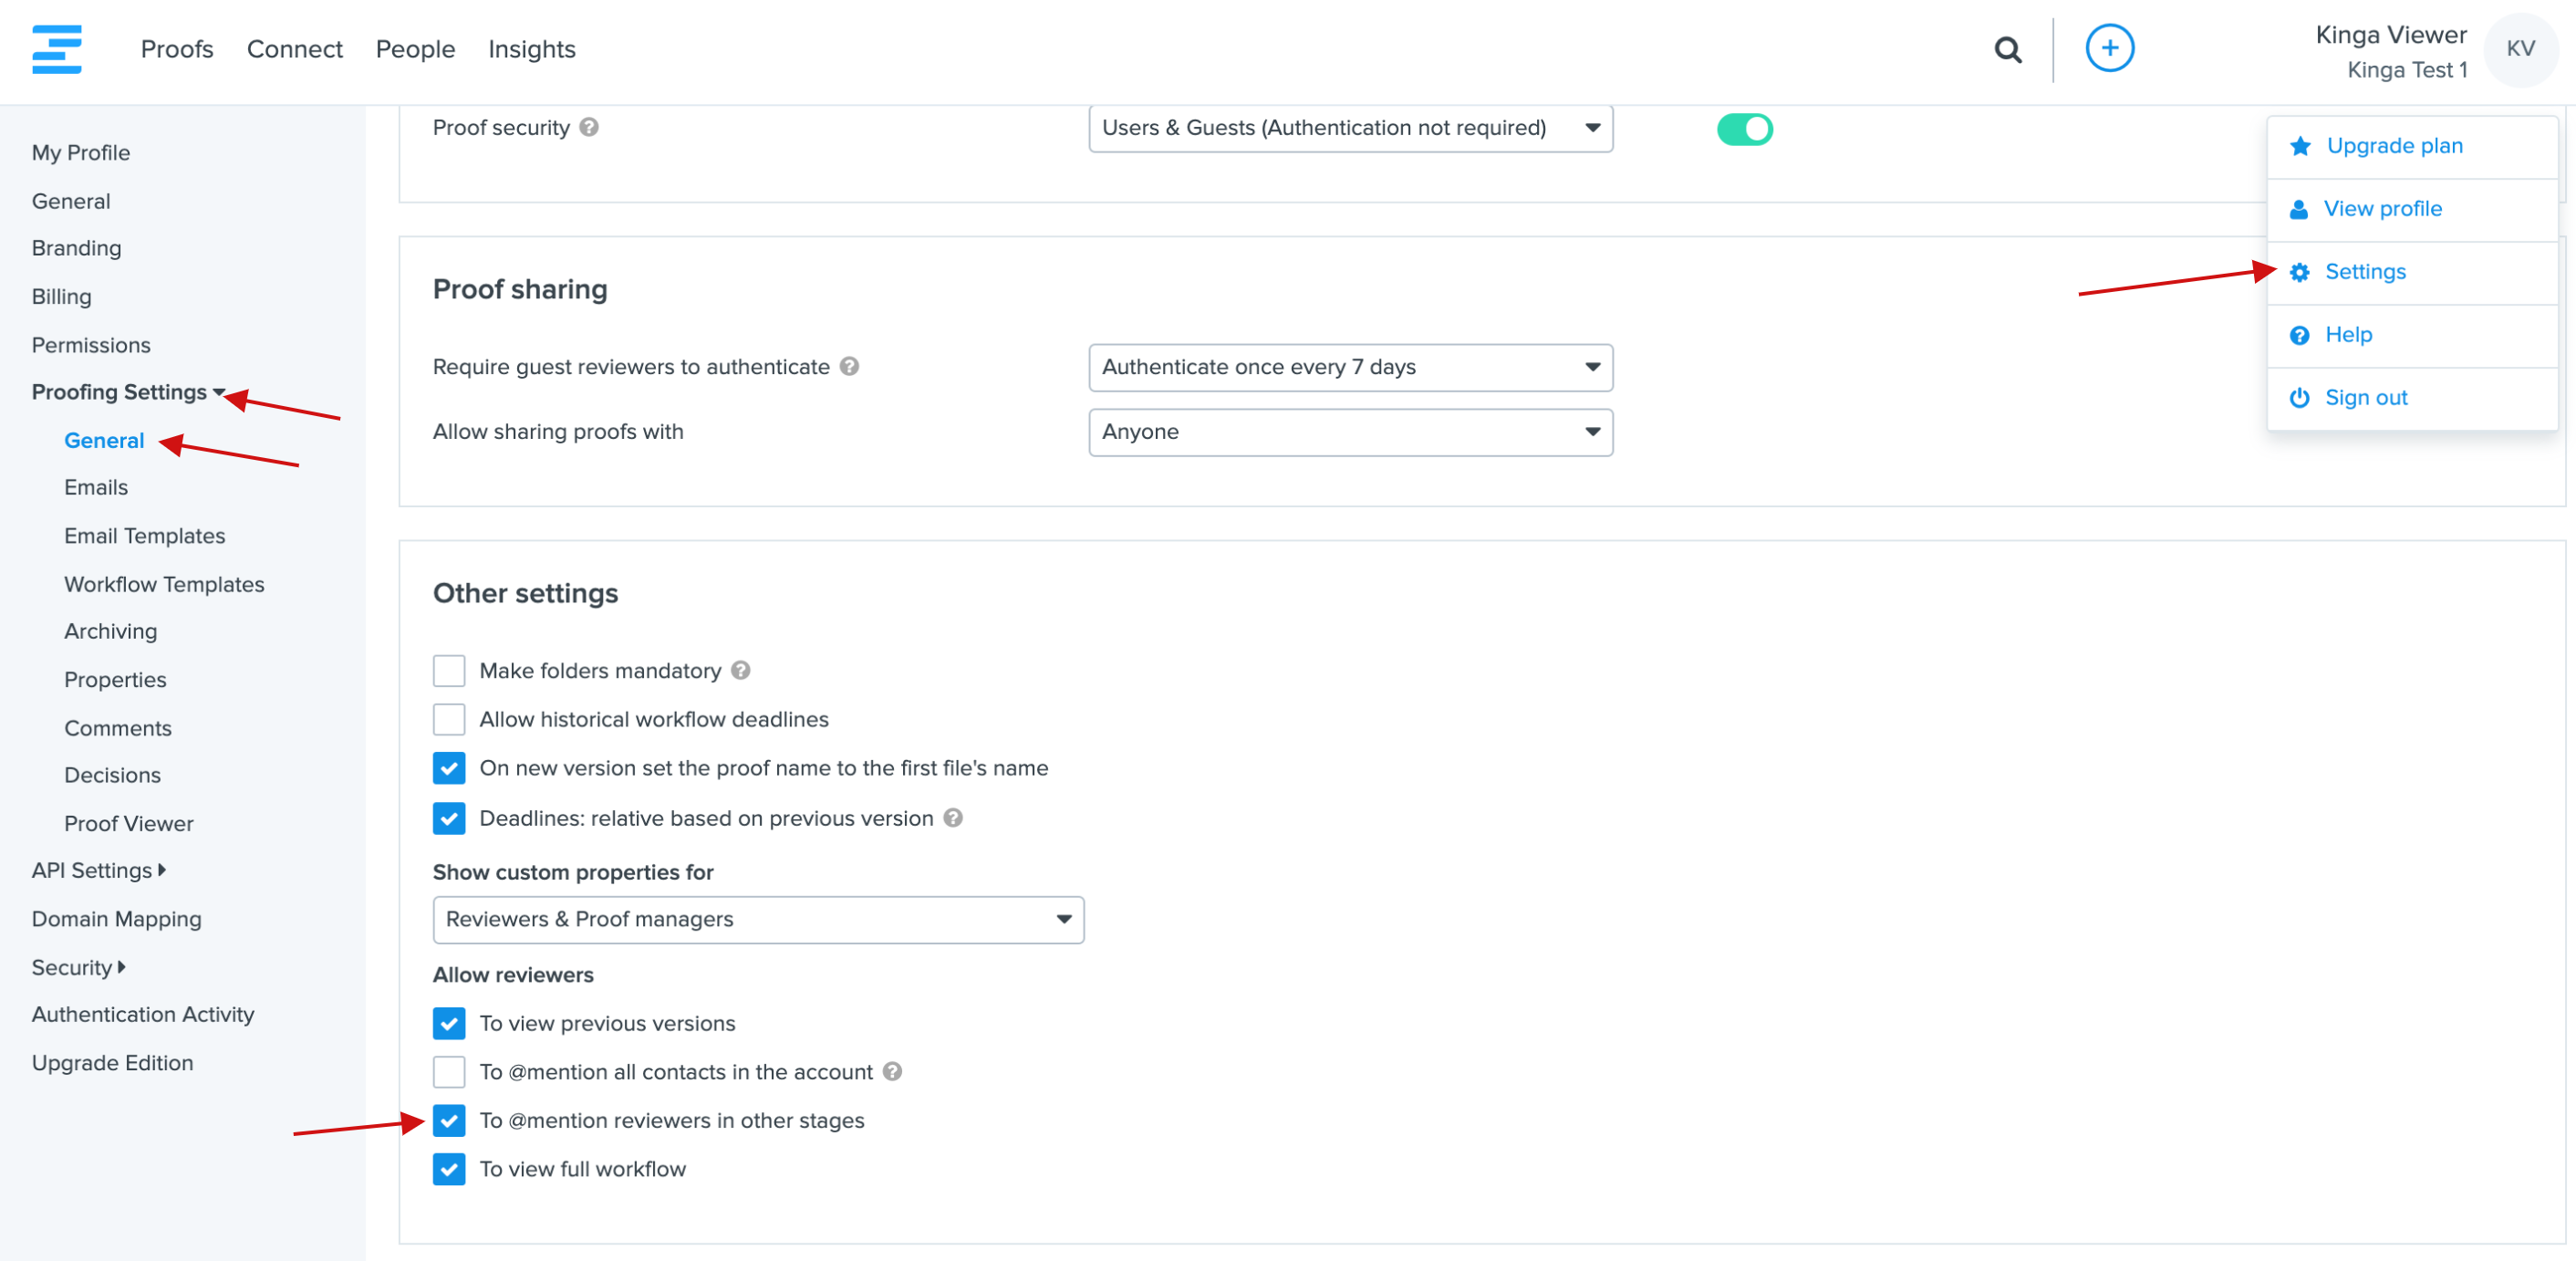2576x1261 pixels.
Task: Click Sign out in user menu
Action: [2366, 398]
